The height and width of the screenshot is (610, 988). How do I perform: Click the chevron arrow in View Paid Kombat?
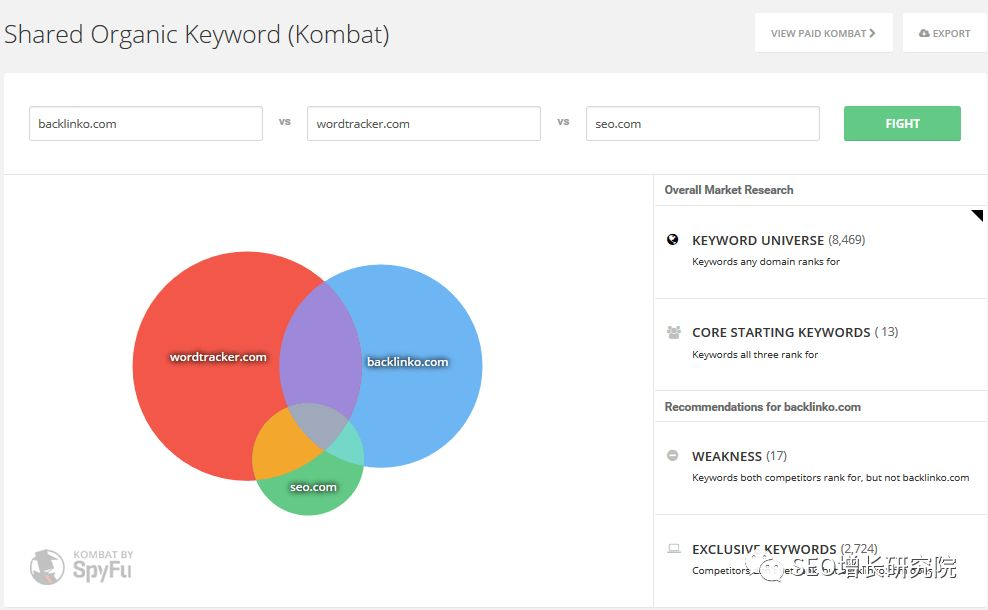pyautogui.click(x=872, y=33)
